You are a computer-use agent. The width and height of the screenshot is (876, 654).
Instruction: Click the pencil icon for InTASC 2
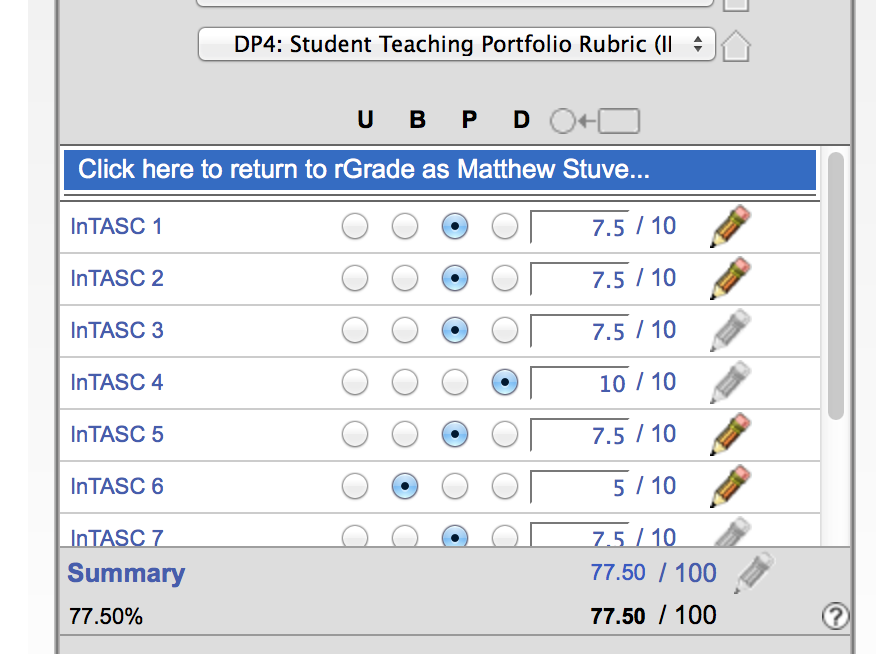pyautogui.click(x=731, y=278)
